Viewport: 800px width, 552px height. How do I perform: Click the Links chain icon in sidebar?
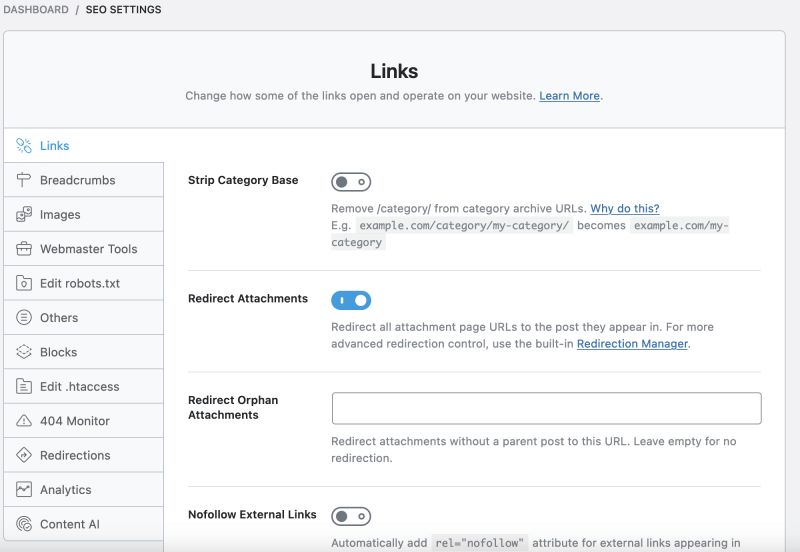coord(23,145)
